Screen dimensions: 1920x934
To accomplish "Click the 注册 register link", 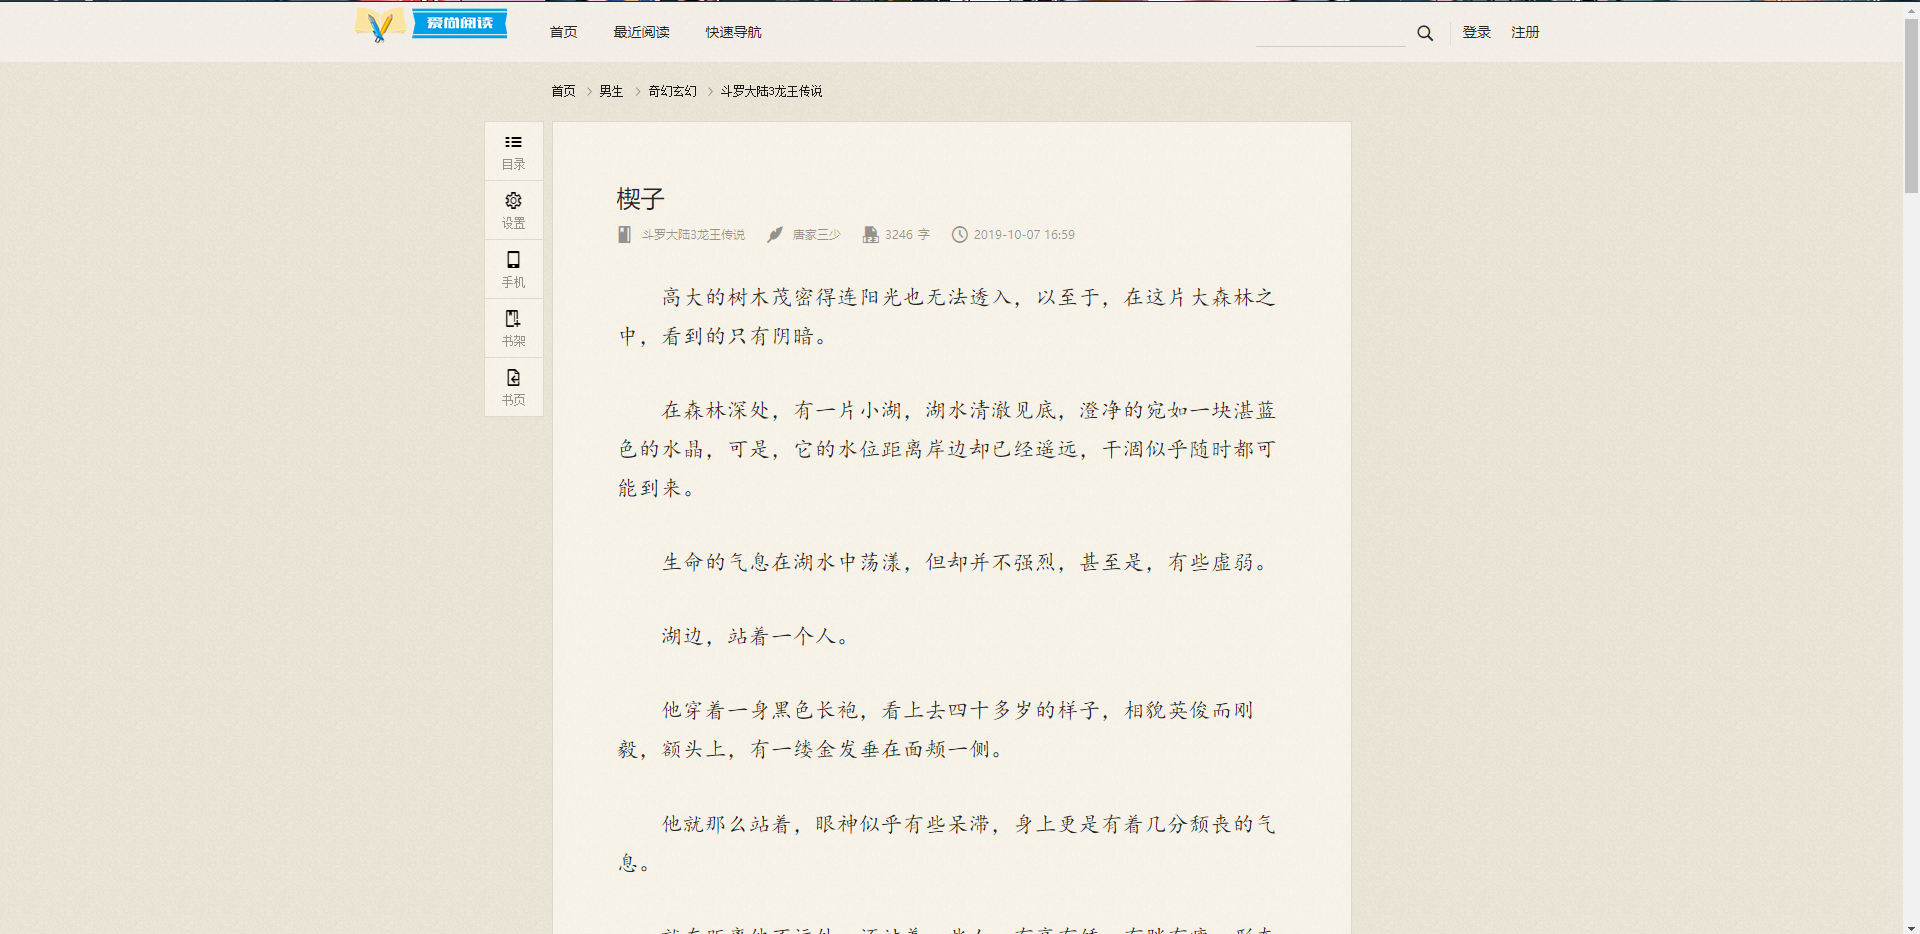I will pos(1525,32).
